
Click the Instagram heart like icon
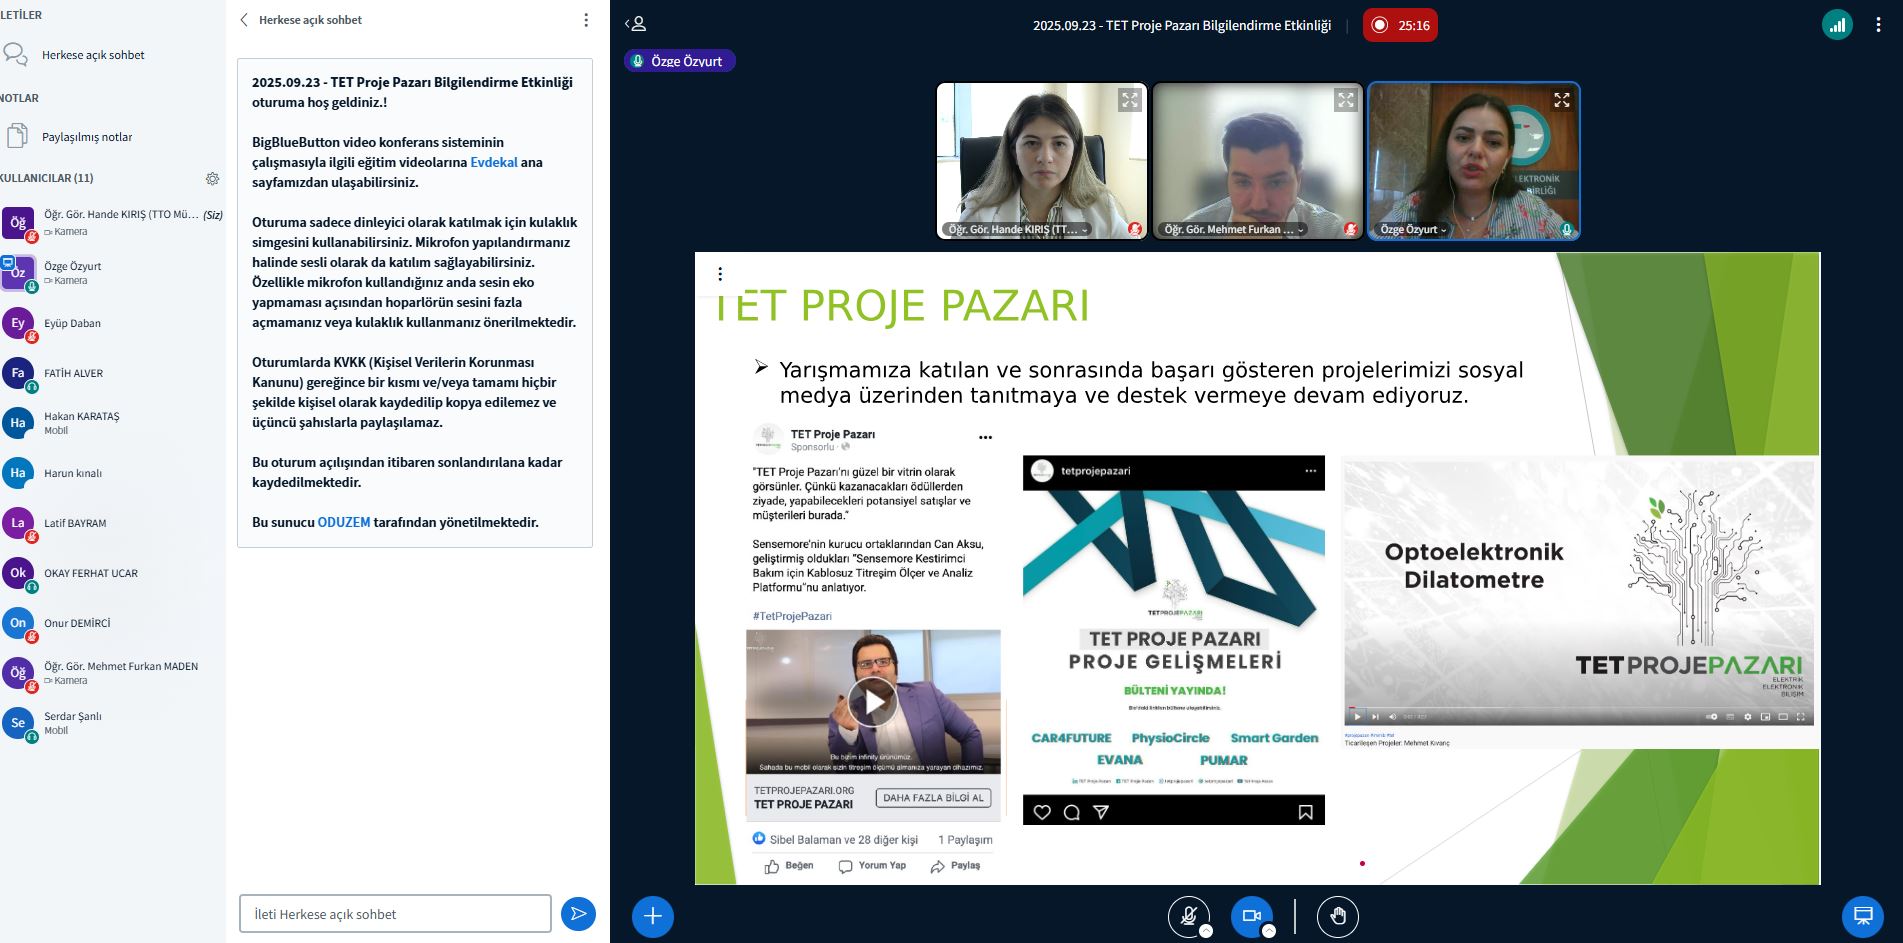[x=1042, y=812]
